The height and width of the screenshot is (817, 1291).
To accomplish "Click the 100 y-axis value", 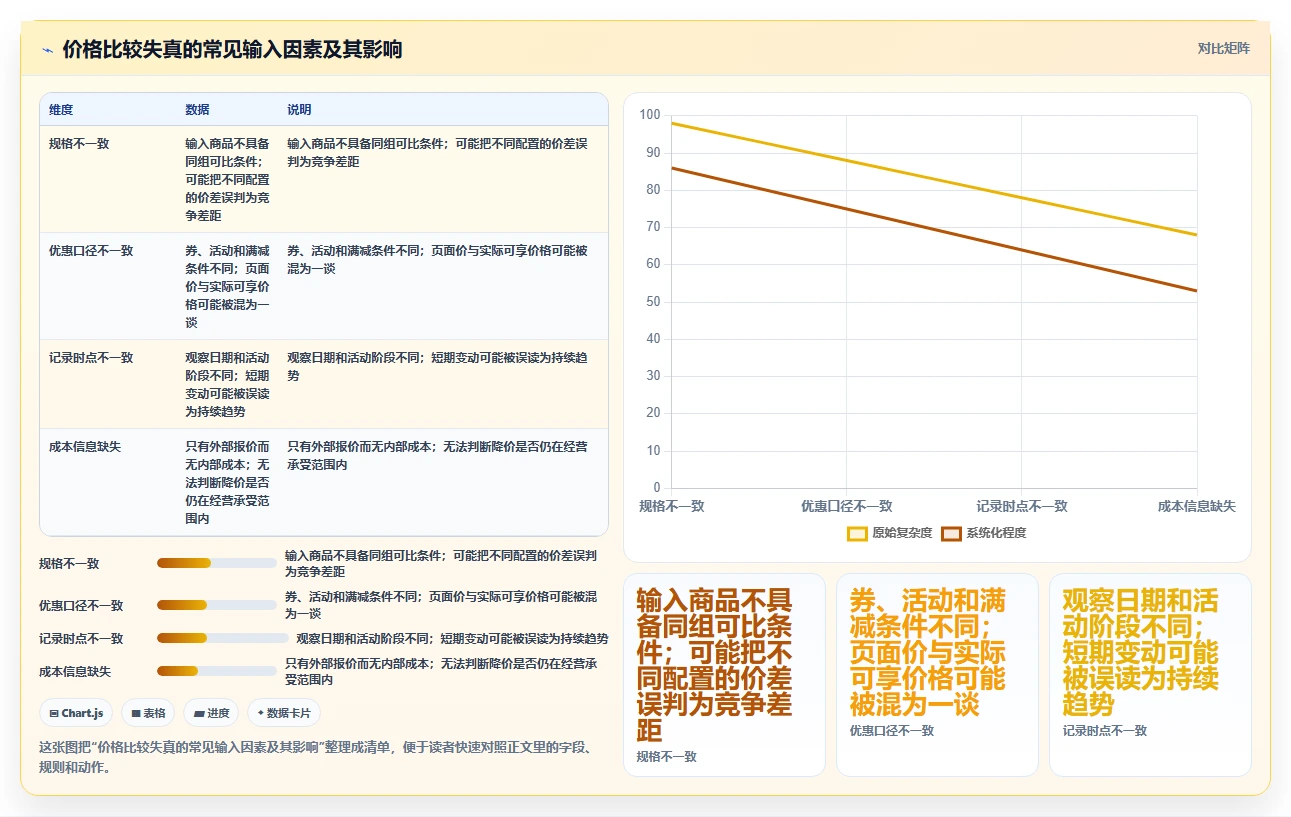I will (x=650, y=115).
